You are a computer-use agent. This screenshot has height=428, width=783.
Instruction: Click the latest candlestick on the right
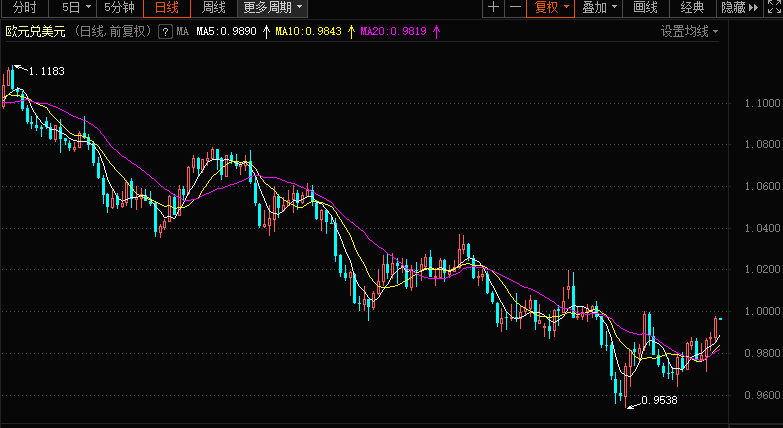[x=721, y=319]
